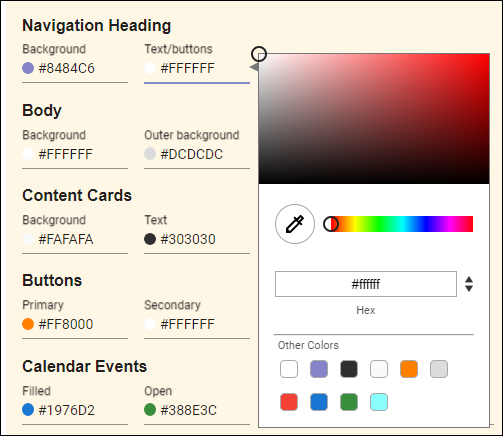The image size is (503, 436).
Task: Click Navigation Heading Text/buttons #FFFFFF field
Action: tap(197, 68)
